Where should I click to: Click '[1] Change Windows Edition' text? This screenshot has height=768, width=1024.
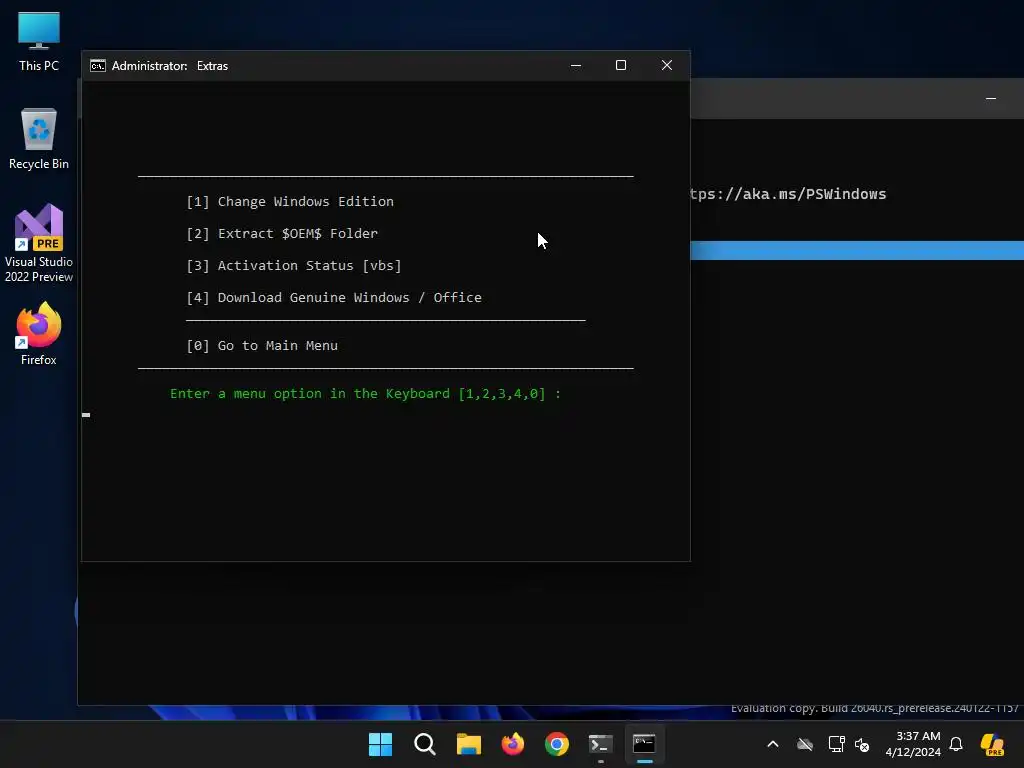[290, 201]
